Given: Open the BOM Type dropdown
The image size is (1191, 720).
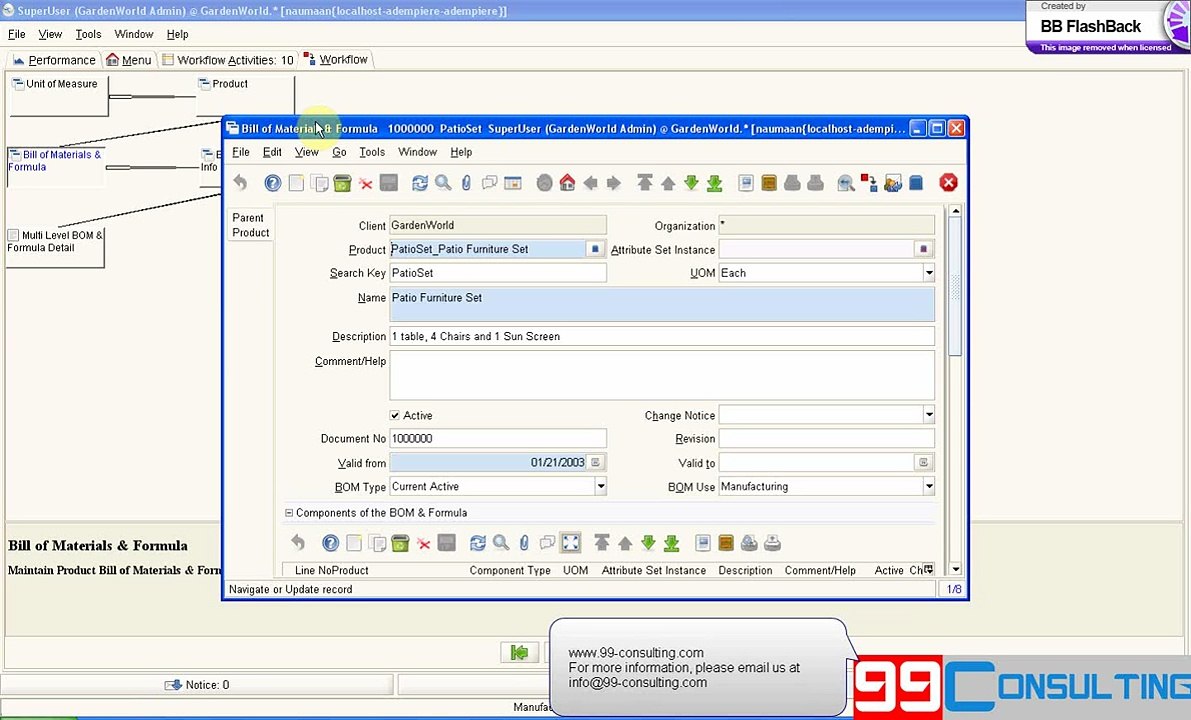Looking at the screenshot, I should [x=600, y=486].
